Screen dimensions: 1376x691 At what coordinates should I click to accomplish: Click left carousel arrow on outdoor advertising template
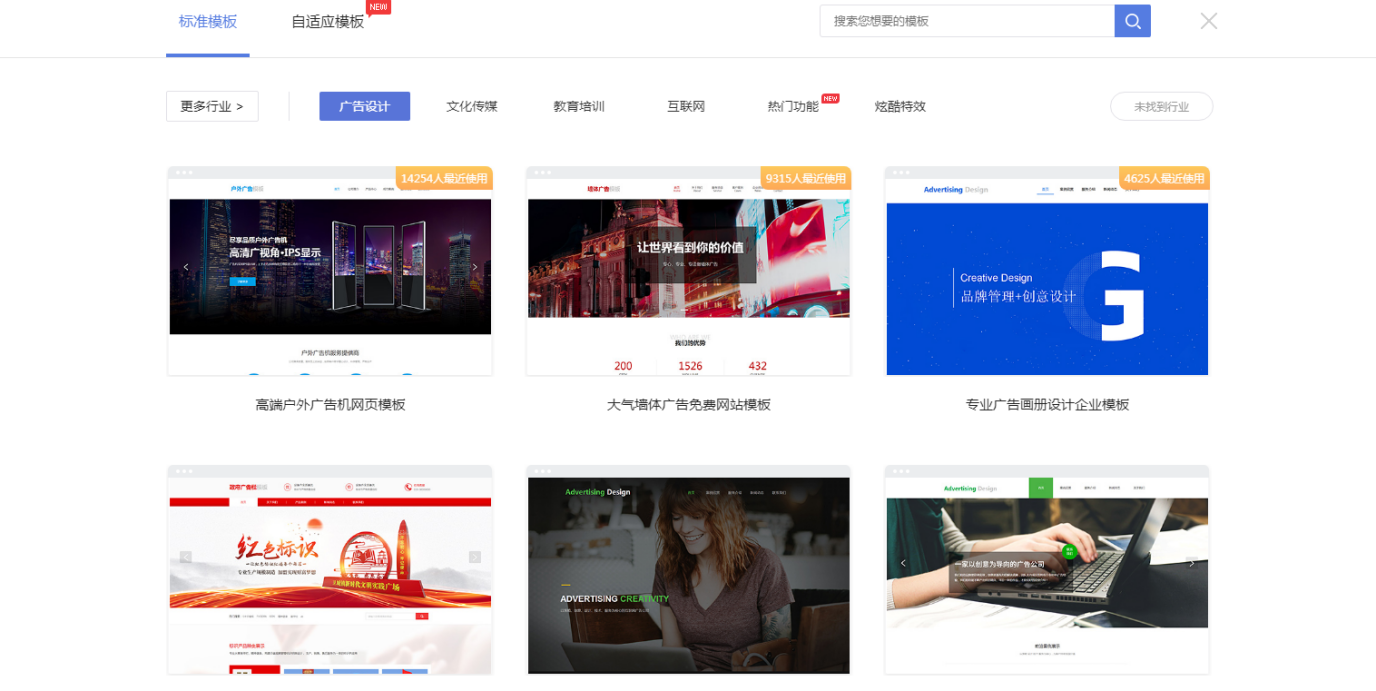[x=186, y=267]
